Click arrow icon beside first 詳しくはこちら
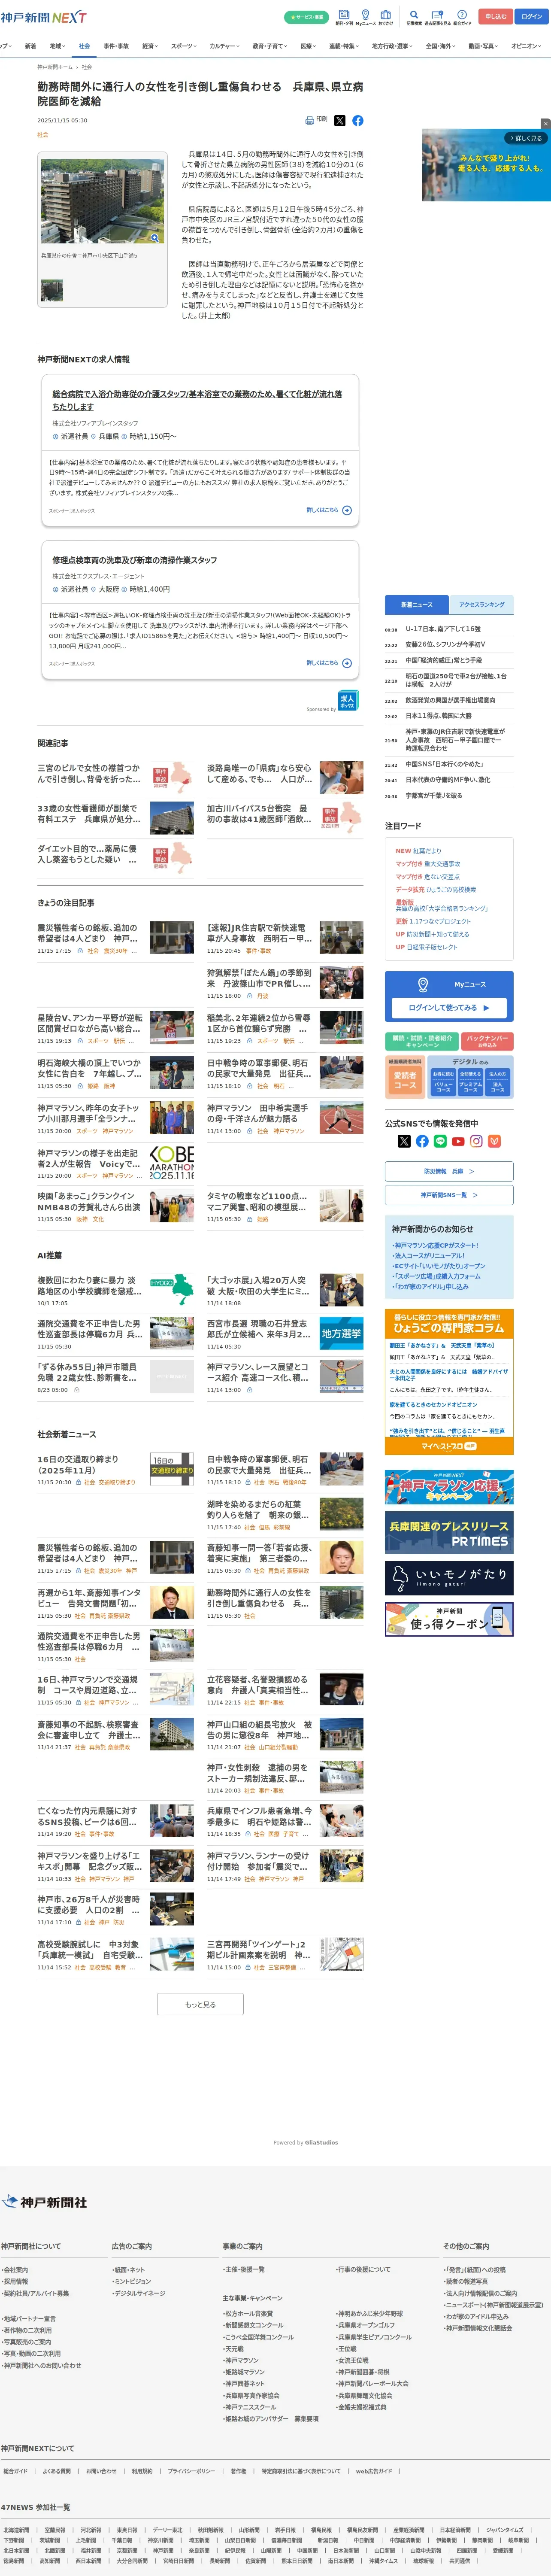 pos(347,510)
